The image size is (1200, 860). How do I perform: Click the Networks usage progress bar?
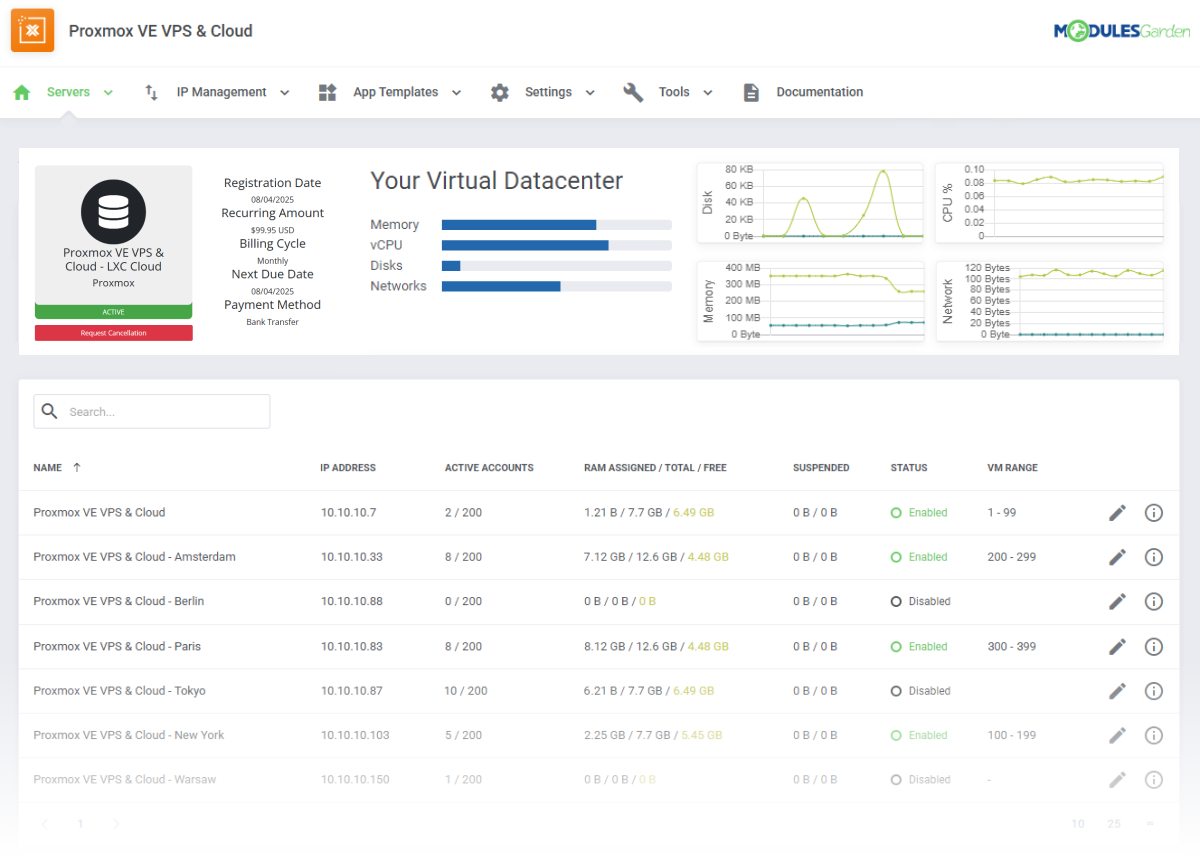[557, 286]
